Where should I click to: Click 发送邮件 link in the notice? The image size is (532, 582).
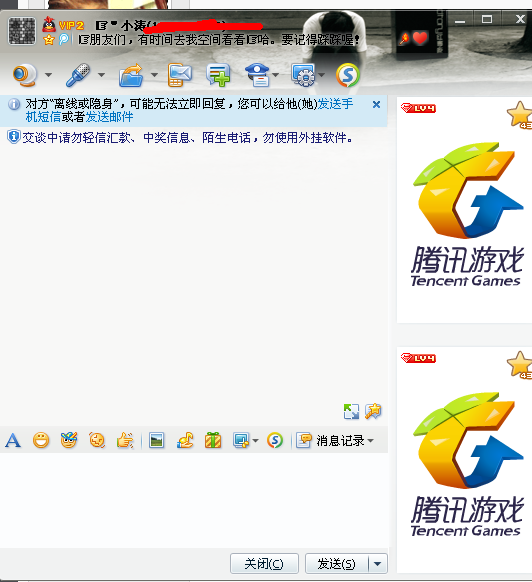pyautogui.click(x=109, y=117)
